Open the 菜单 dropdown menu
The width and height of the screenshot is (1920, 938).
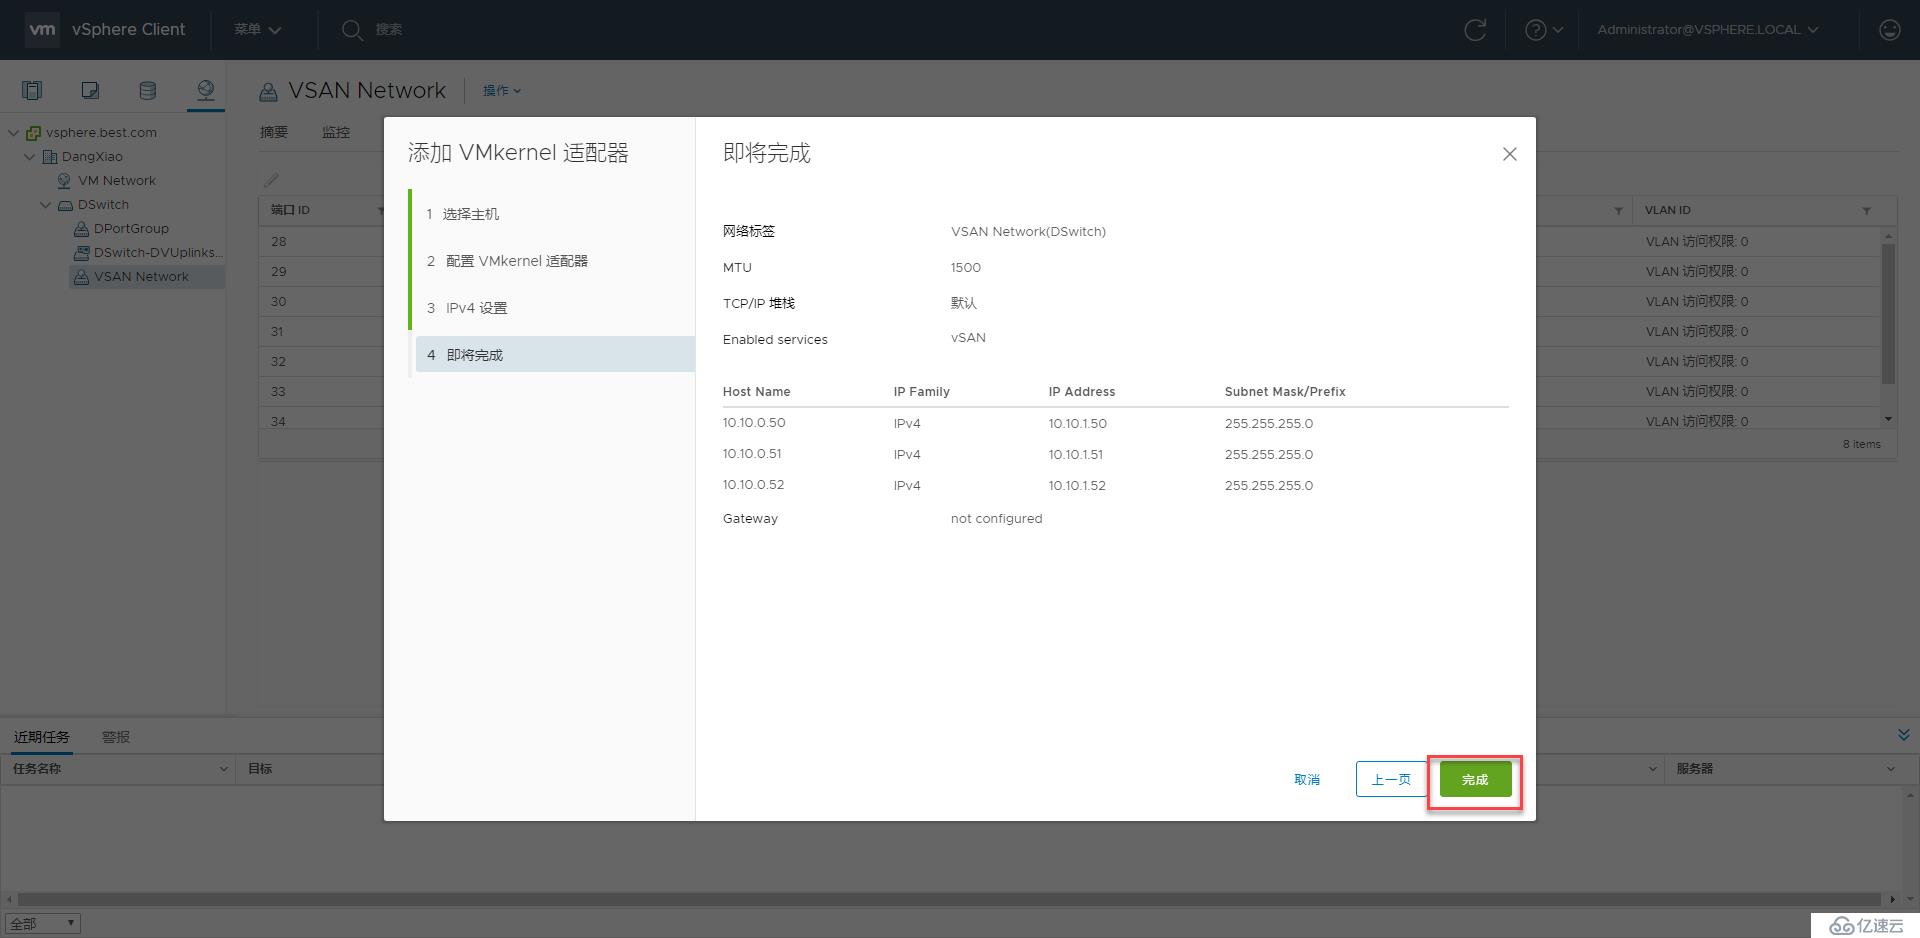pos(257,30)
